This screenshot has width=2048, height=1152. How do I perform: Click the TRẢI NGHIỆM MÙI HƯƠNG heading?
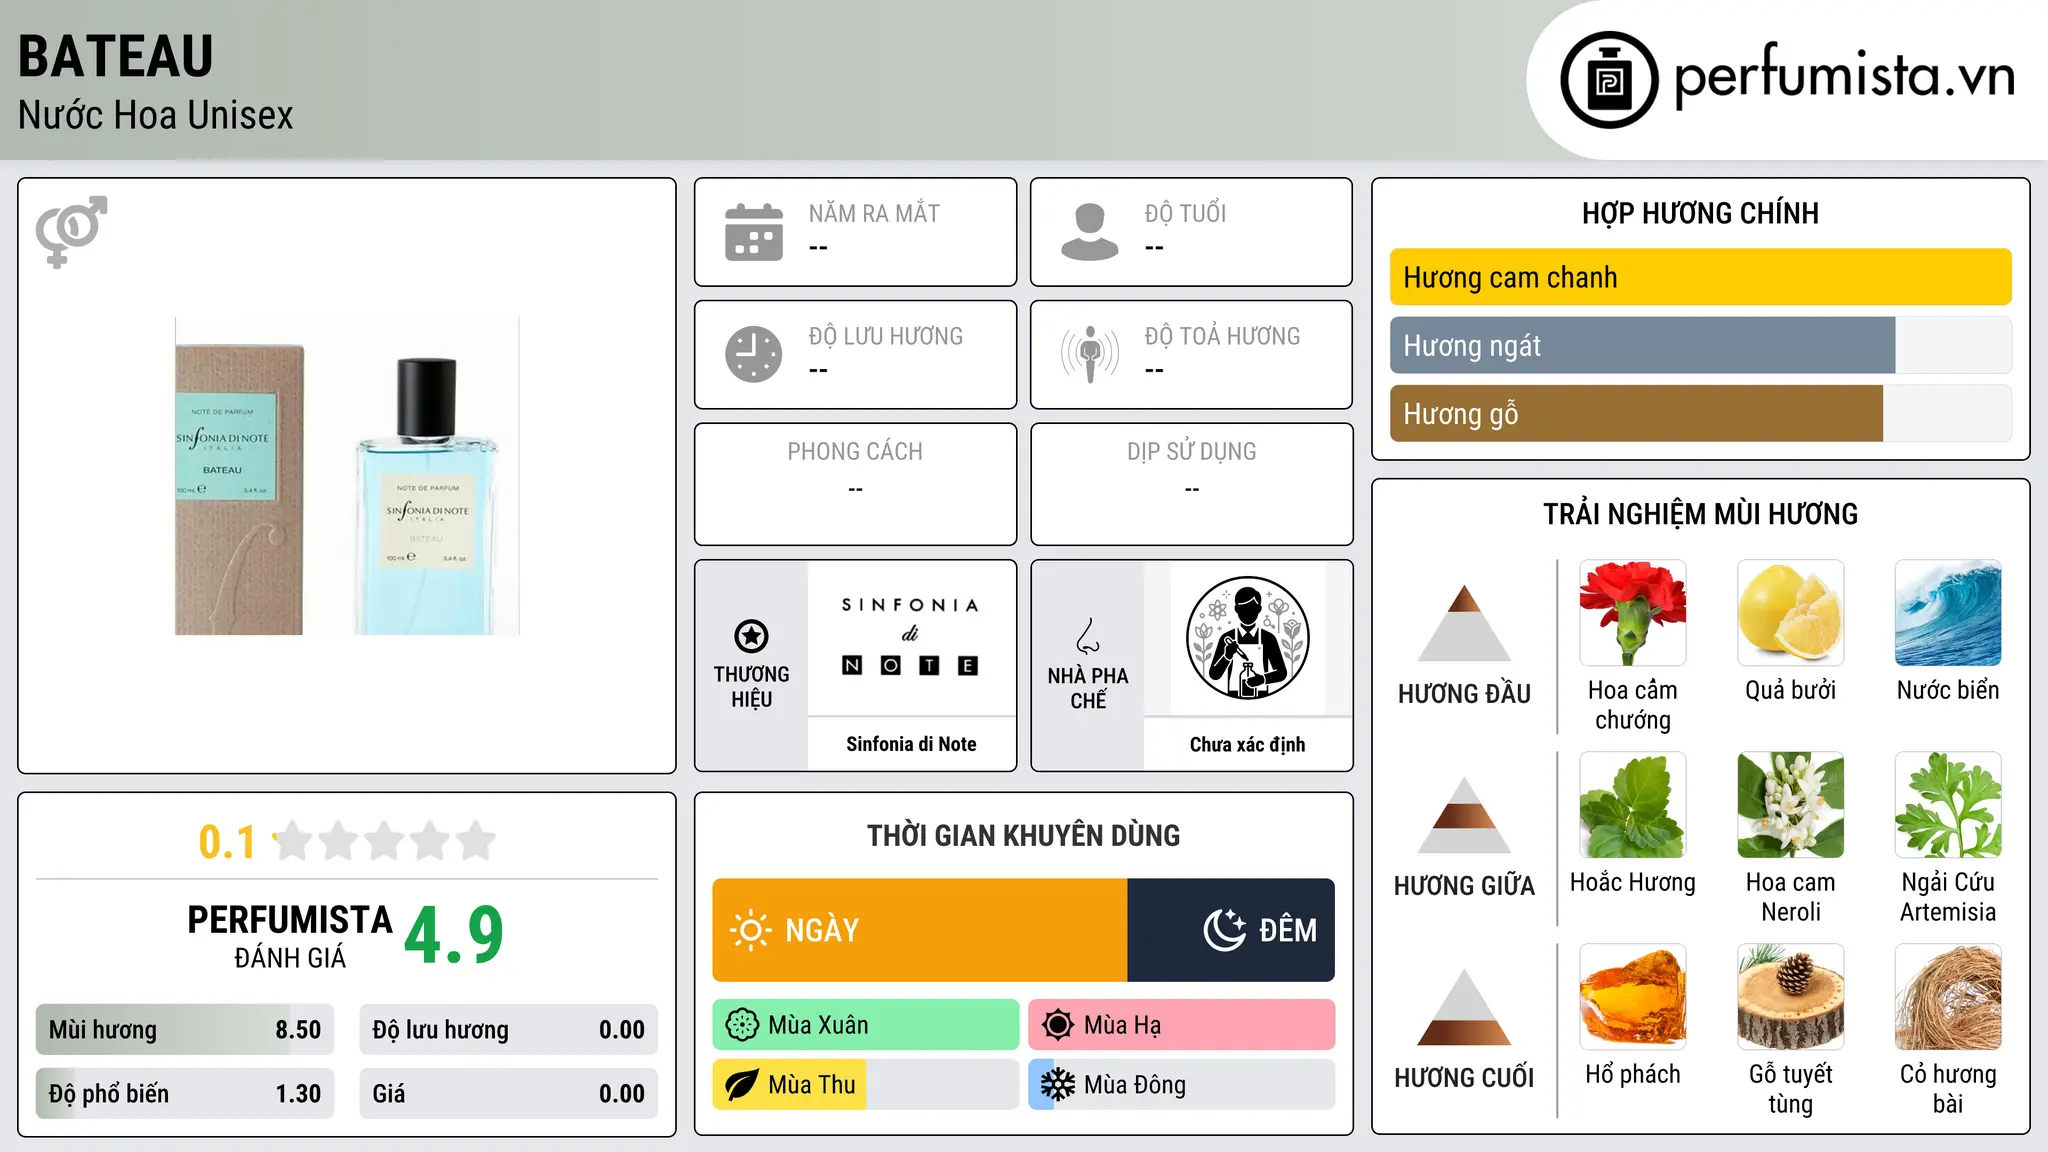click(1700, 514)
